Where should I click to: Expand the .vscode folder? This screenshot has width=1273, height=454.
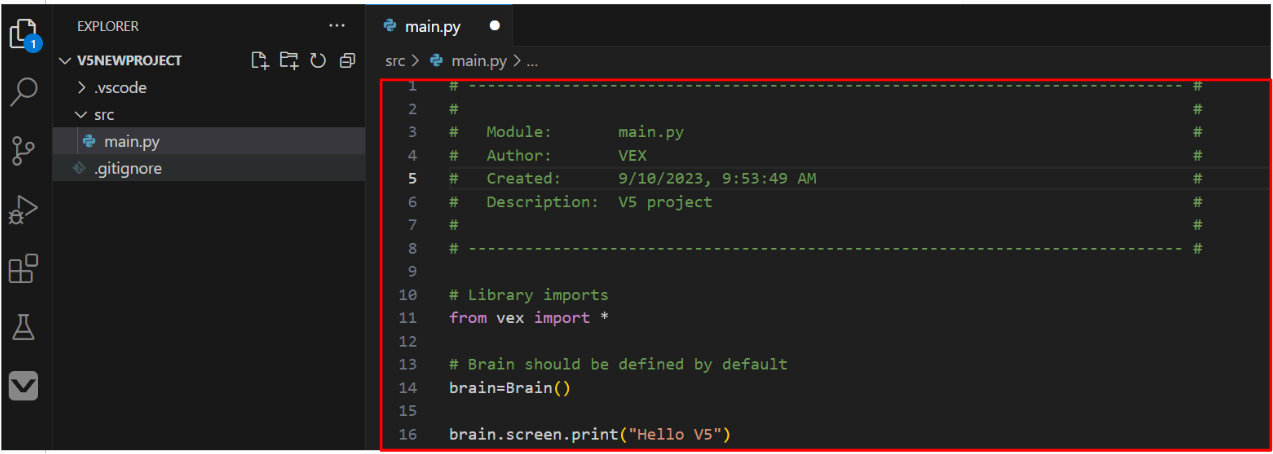click(x=120, y=88)
